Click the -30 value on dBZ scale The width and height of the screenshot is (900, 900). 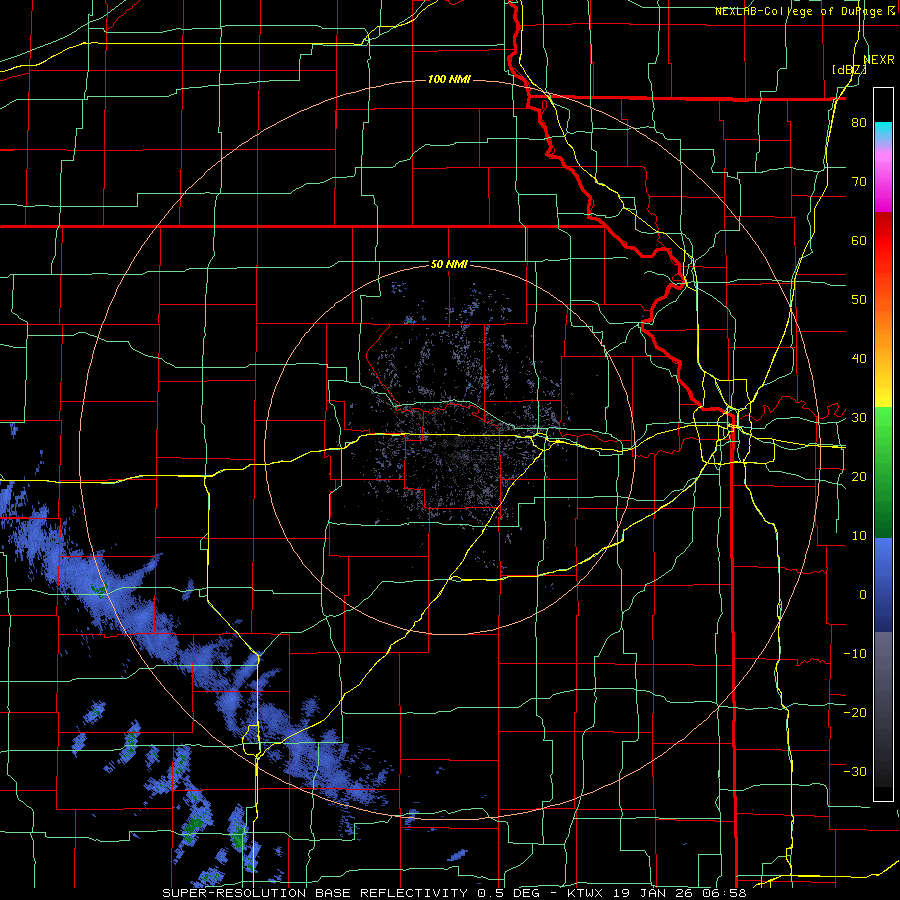tap(855, 771)
